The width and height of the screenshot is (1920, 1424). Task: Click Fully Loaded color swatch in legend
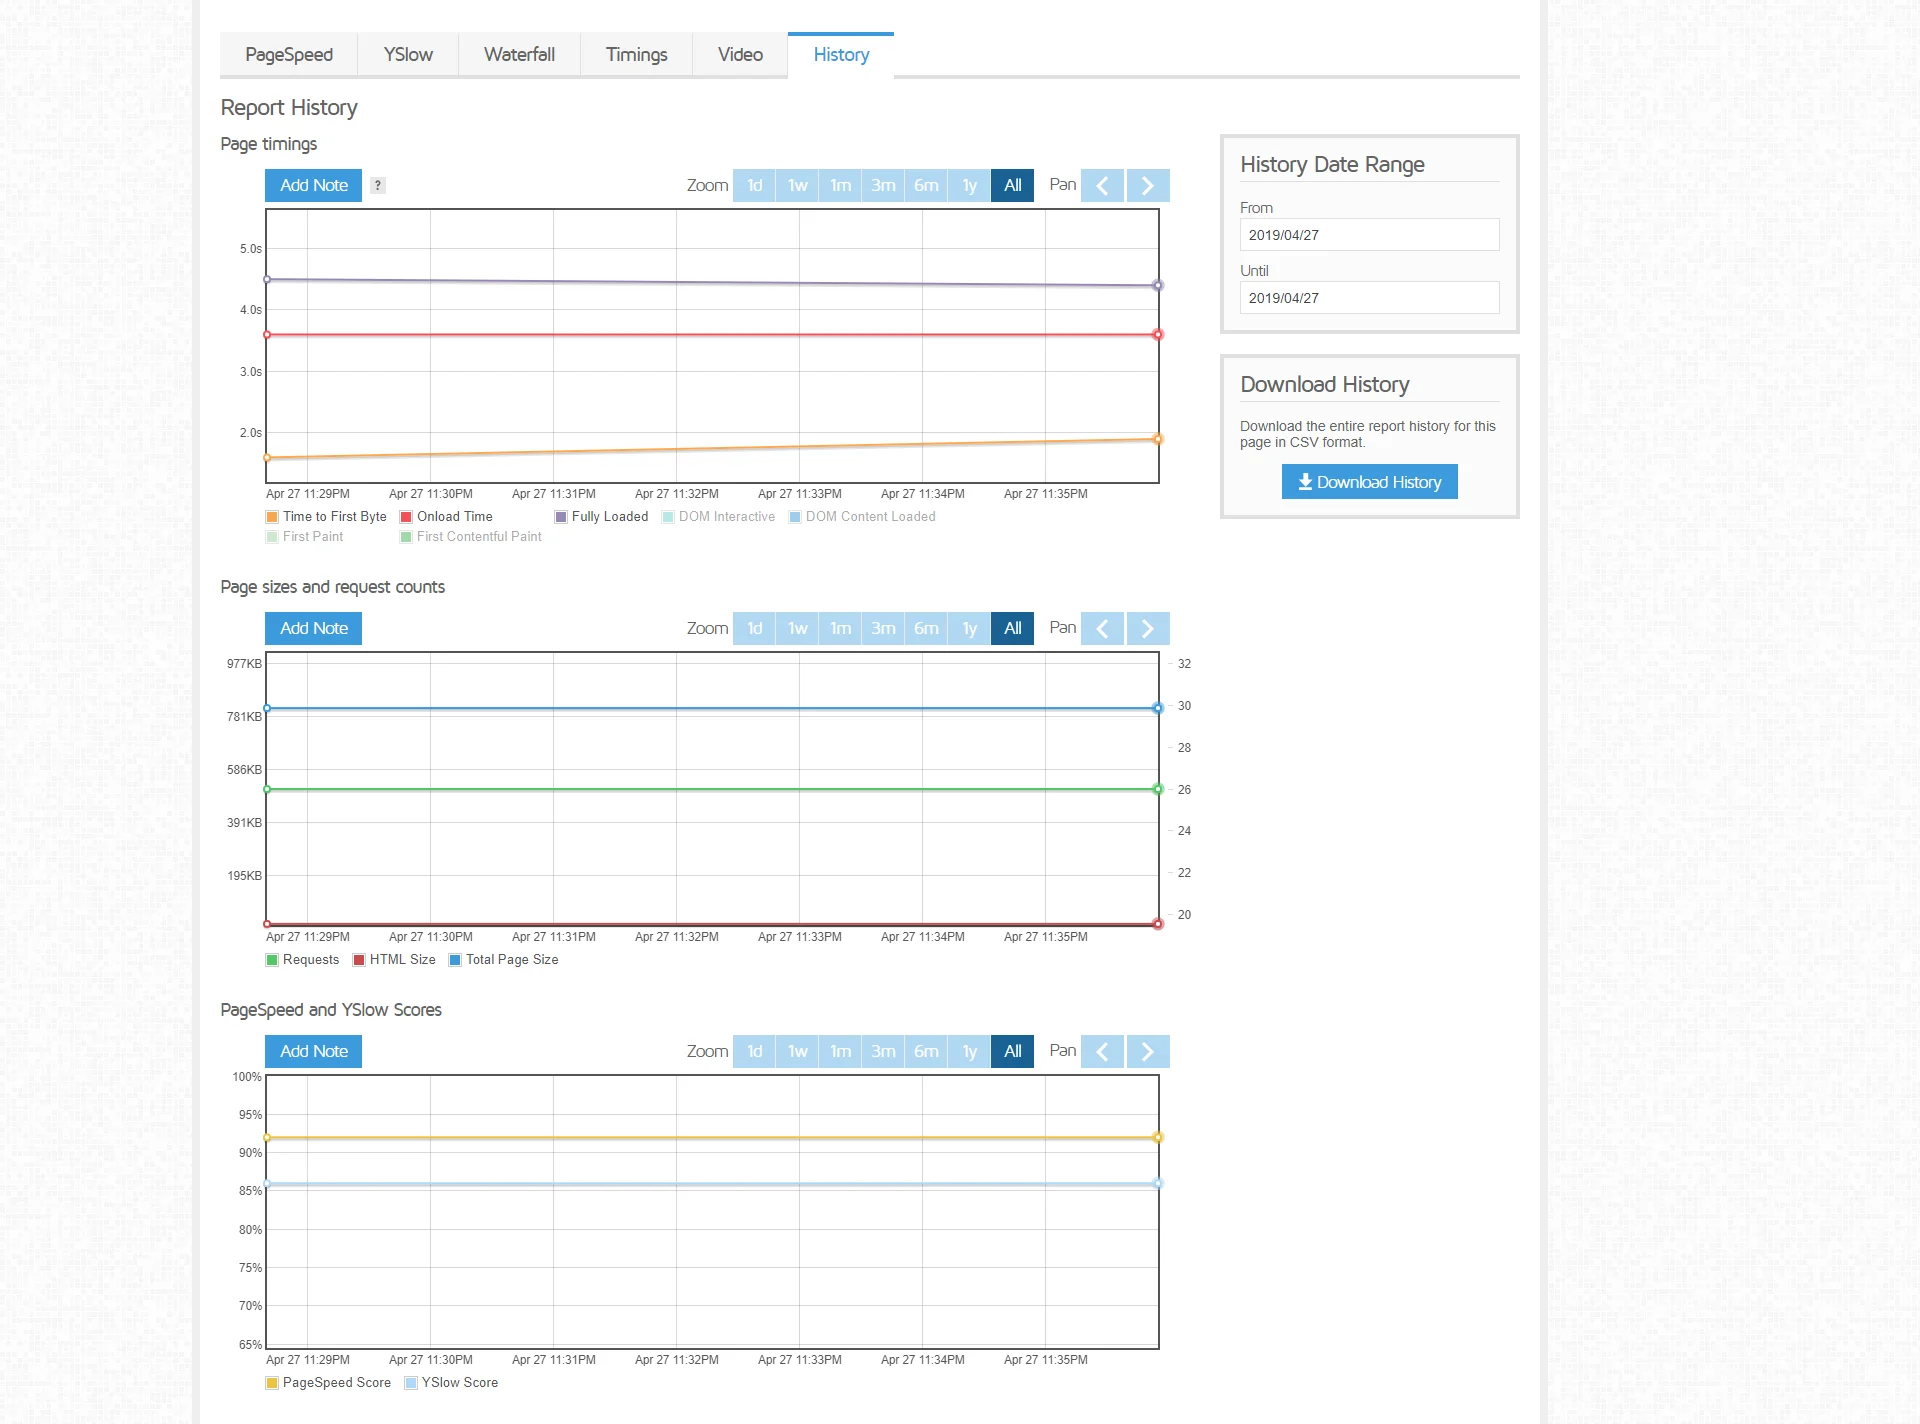(561, 517)
